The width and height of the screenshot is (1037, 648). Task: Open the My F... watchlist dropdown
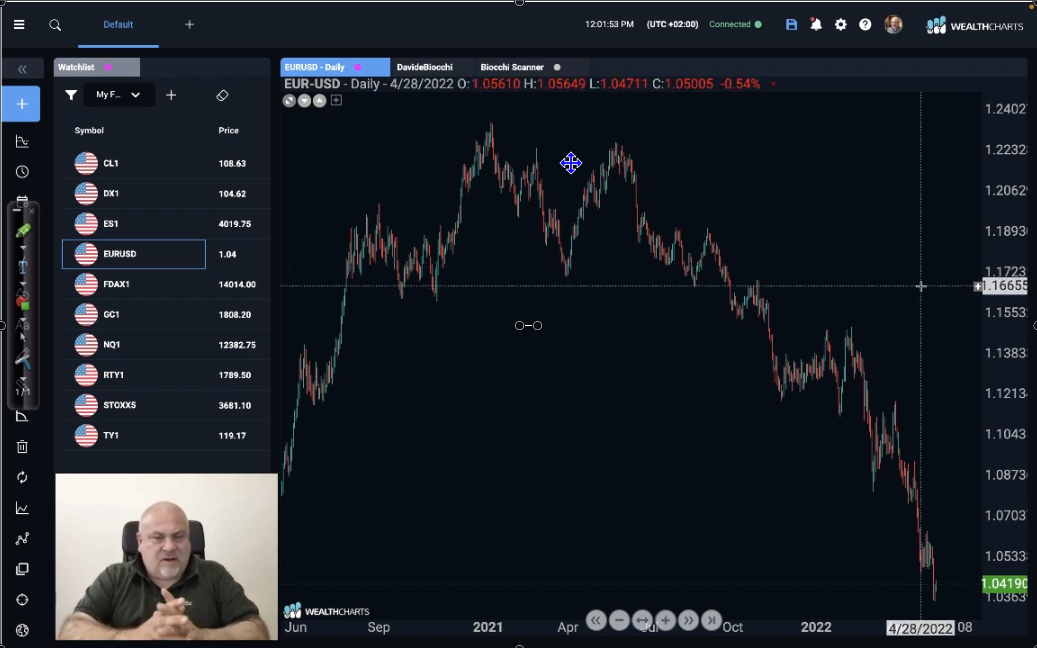point(118,95)
